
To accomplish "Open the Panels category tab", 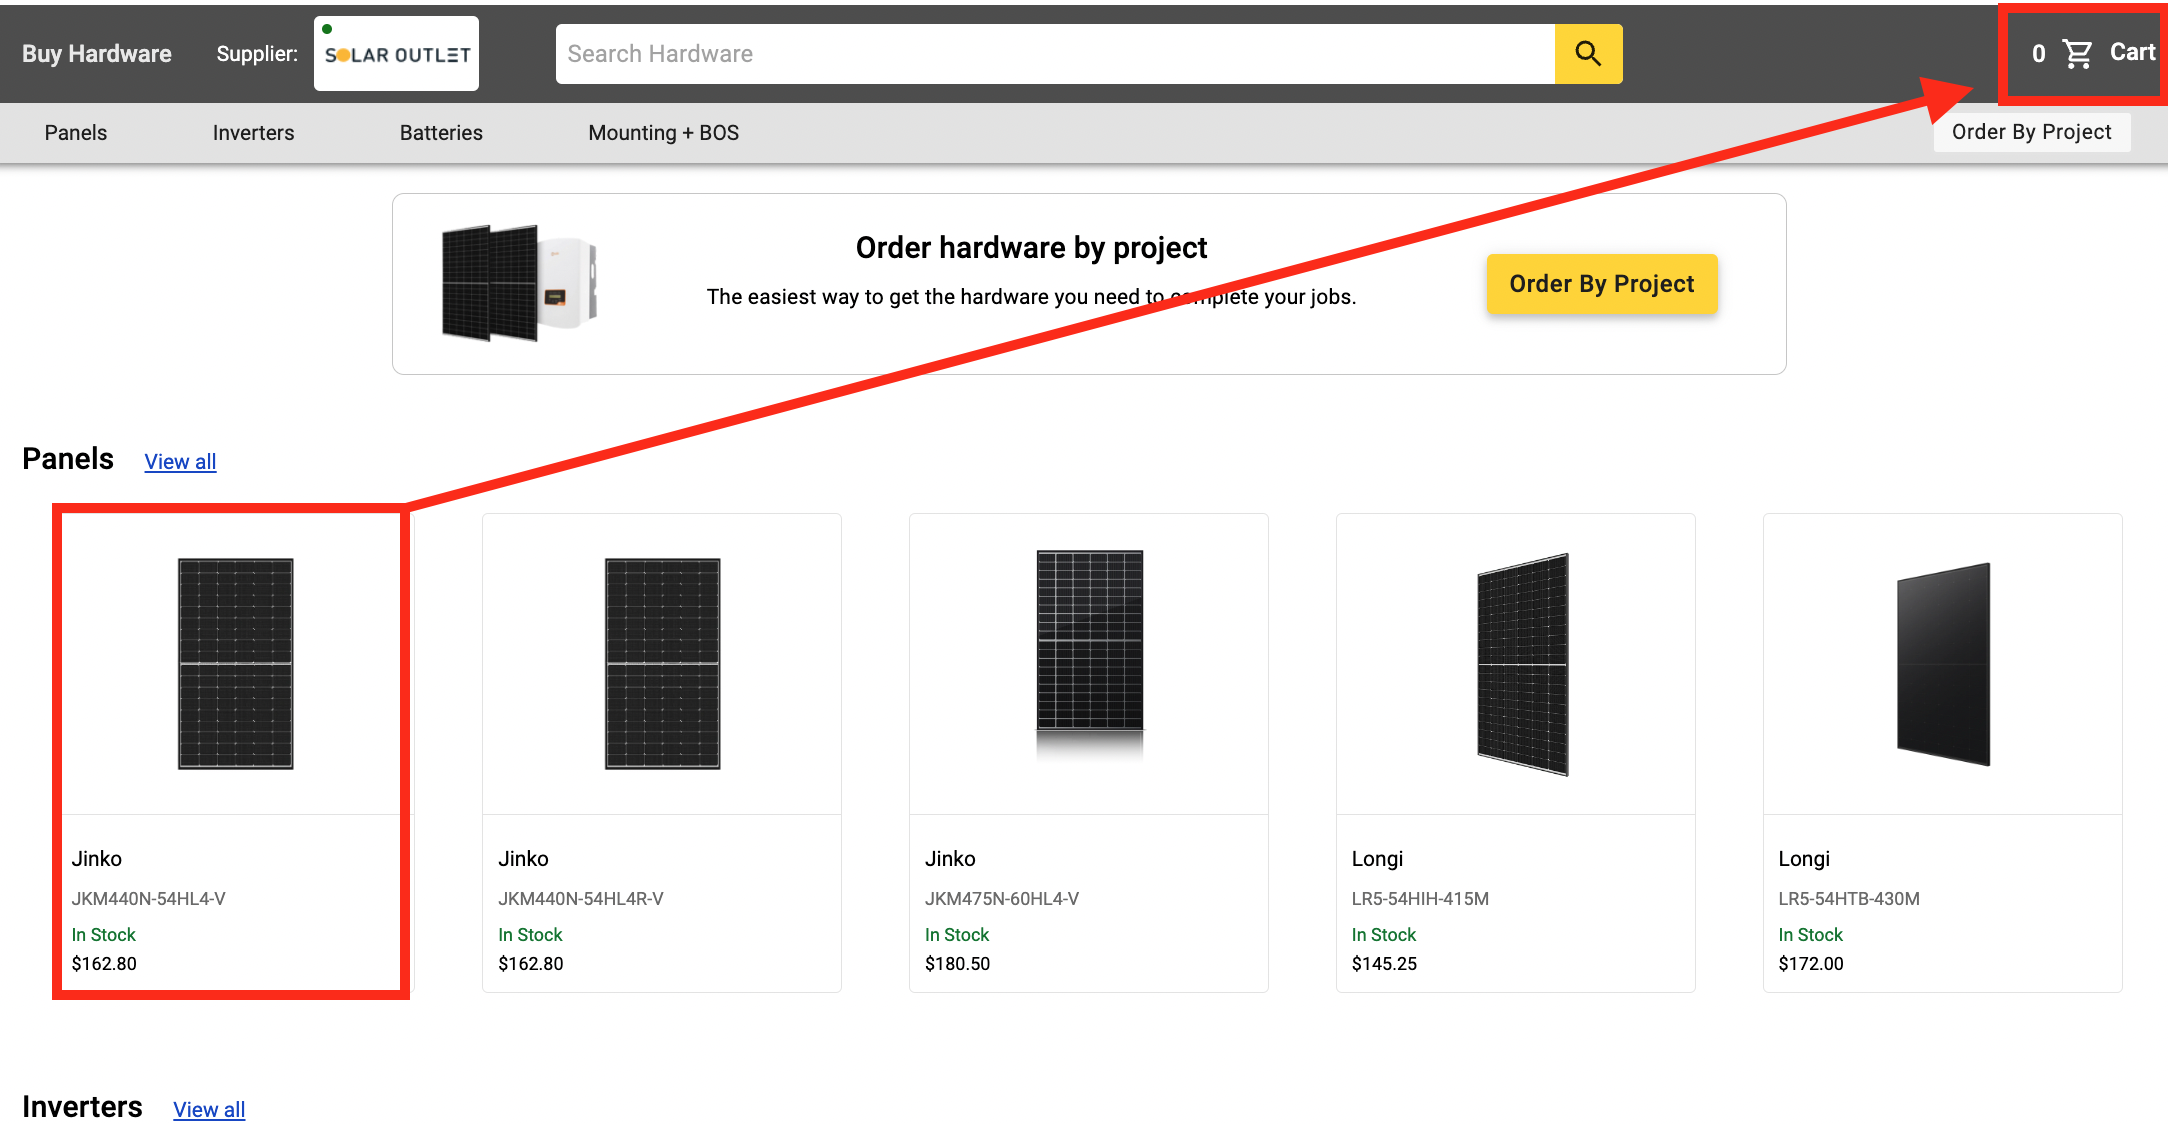I will (76, 133).
